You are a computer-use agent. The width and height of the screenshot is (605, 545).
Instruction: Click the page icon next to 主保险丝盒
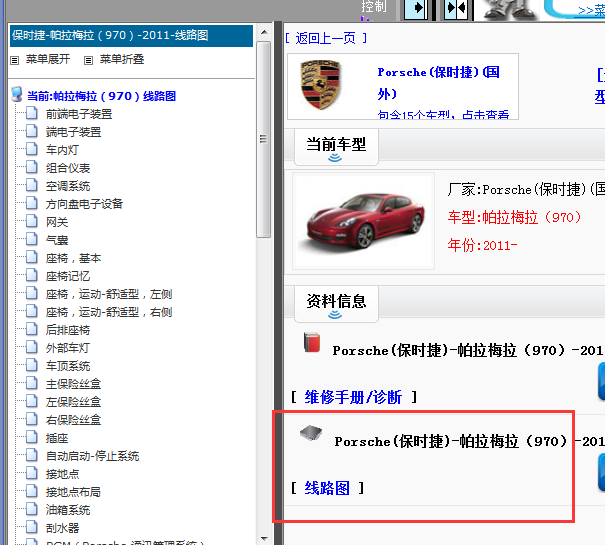(32, 383)
